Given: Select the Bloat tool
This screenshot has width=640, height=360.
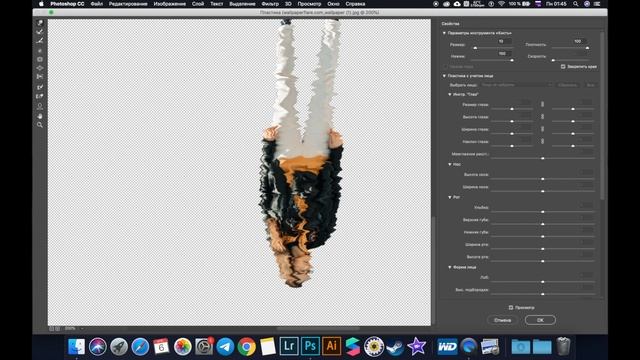Looking at the screenshot, I should coord(40,68).
